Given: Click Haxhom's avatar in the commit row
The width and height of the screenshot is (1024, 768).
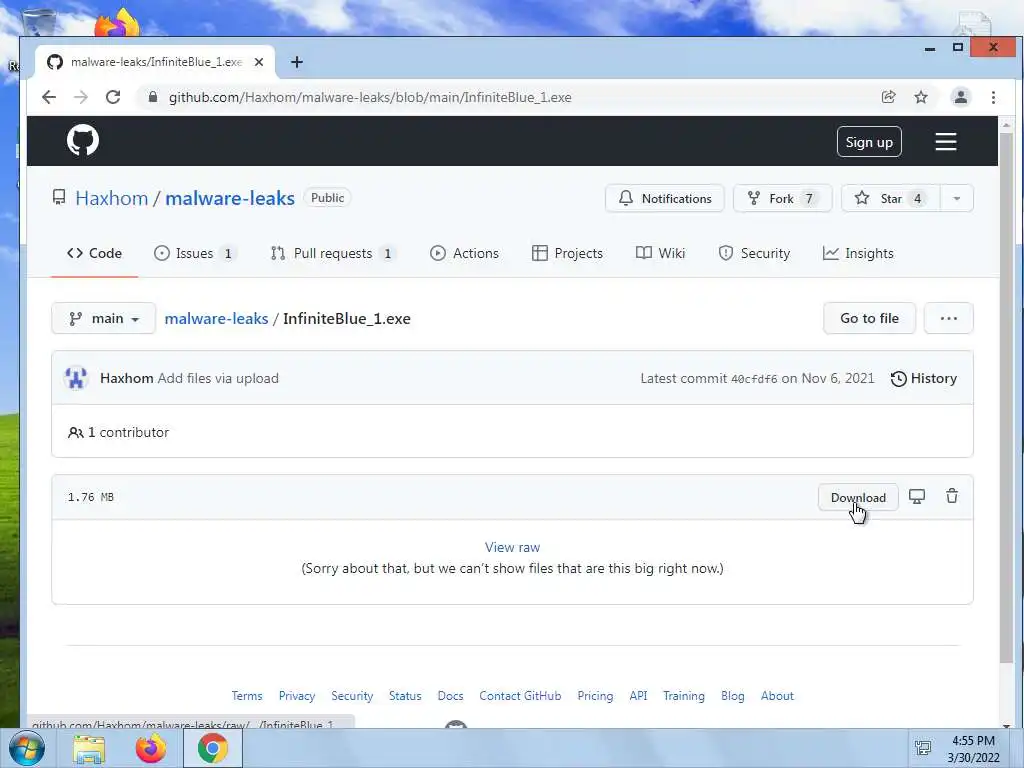Looking at the screenshot, I should click(x=76, y=378).
